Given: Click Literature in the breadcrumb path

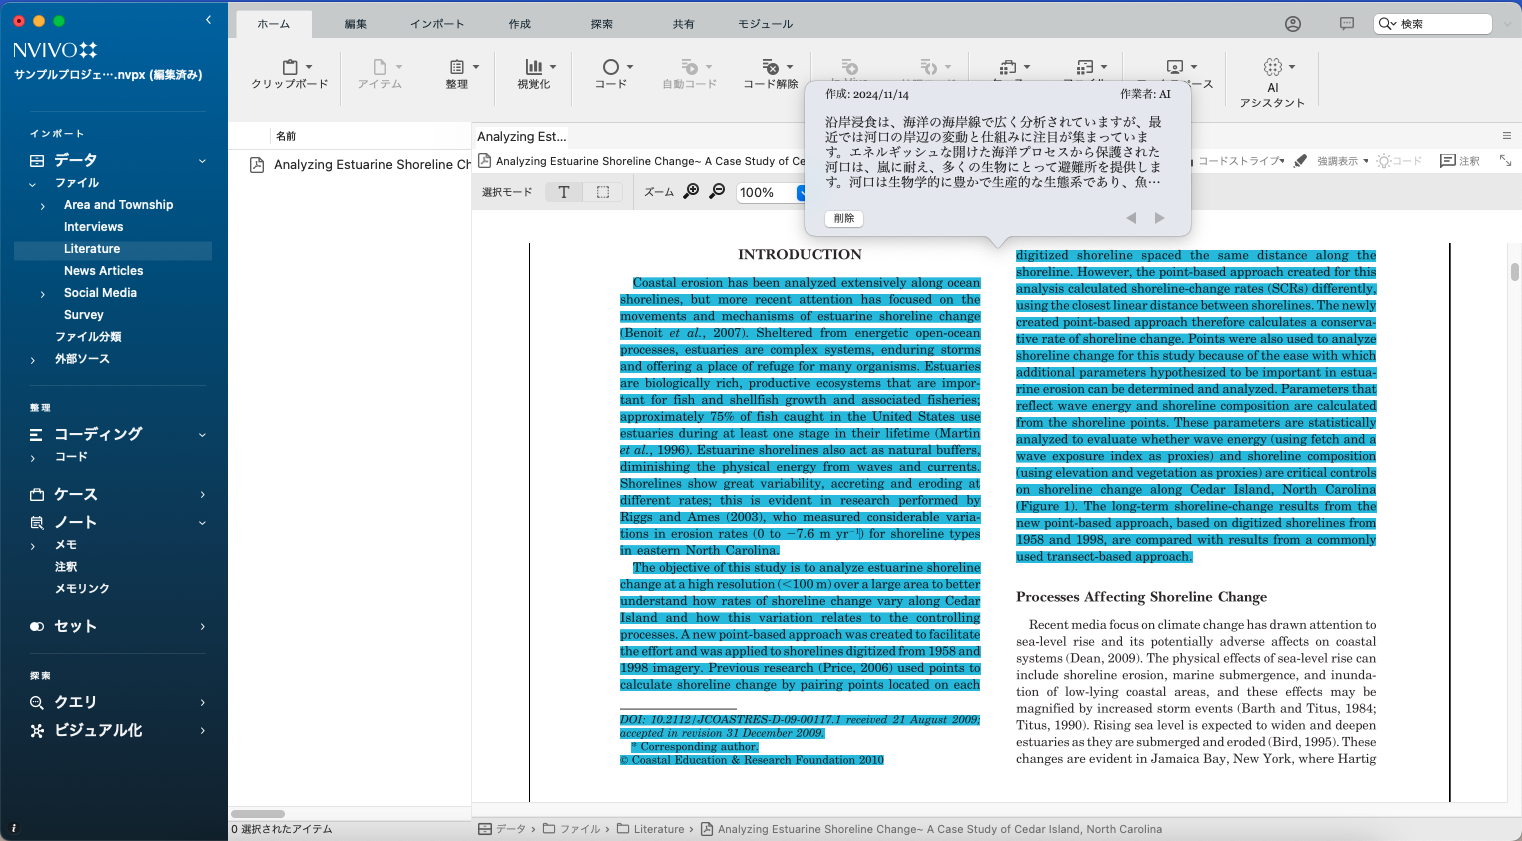Looking at the screenshot, I should [659, 829].
